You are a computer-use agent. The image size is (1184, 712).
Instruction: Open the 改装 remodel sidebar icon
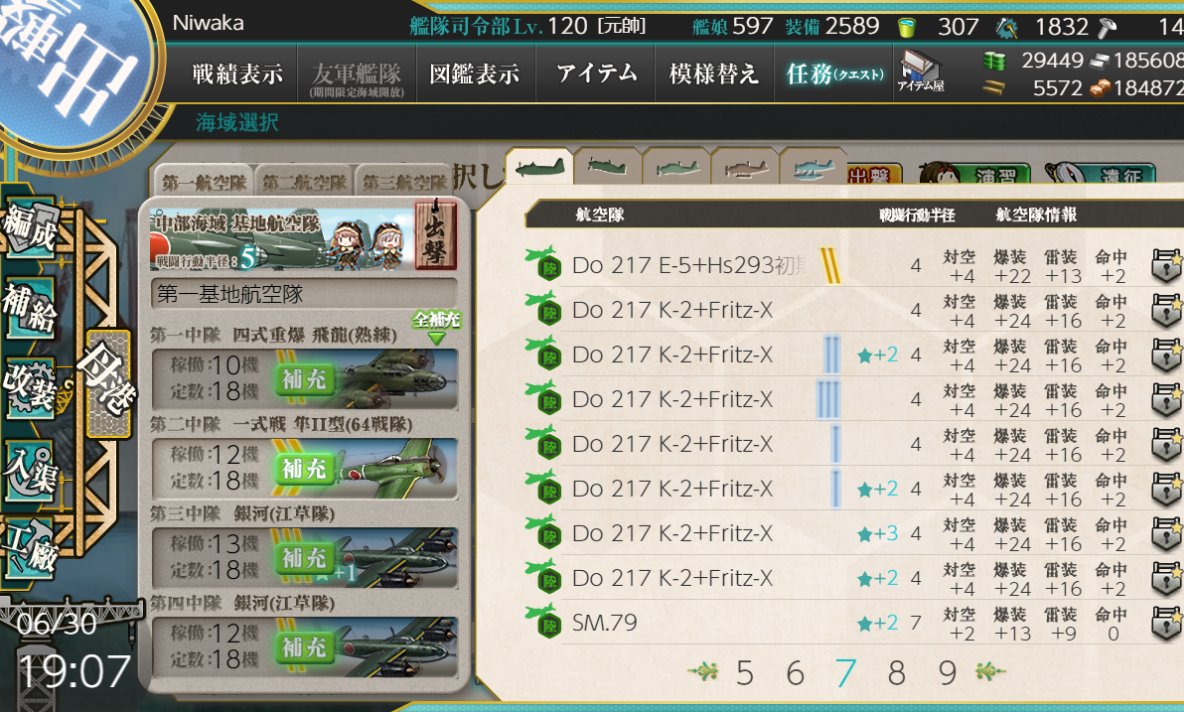pyautogui.click(x=30, y=388)
